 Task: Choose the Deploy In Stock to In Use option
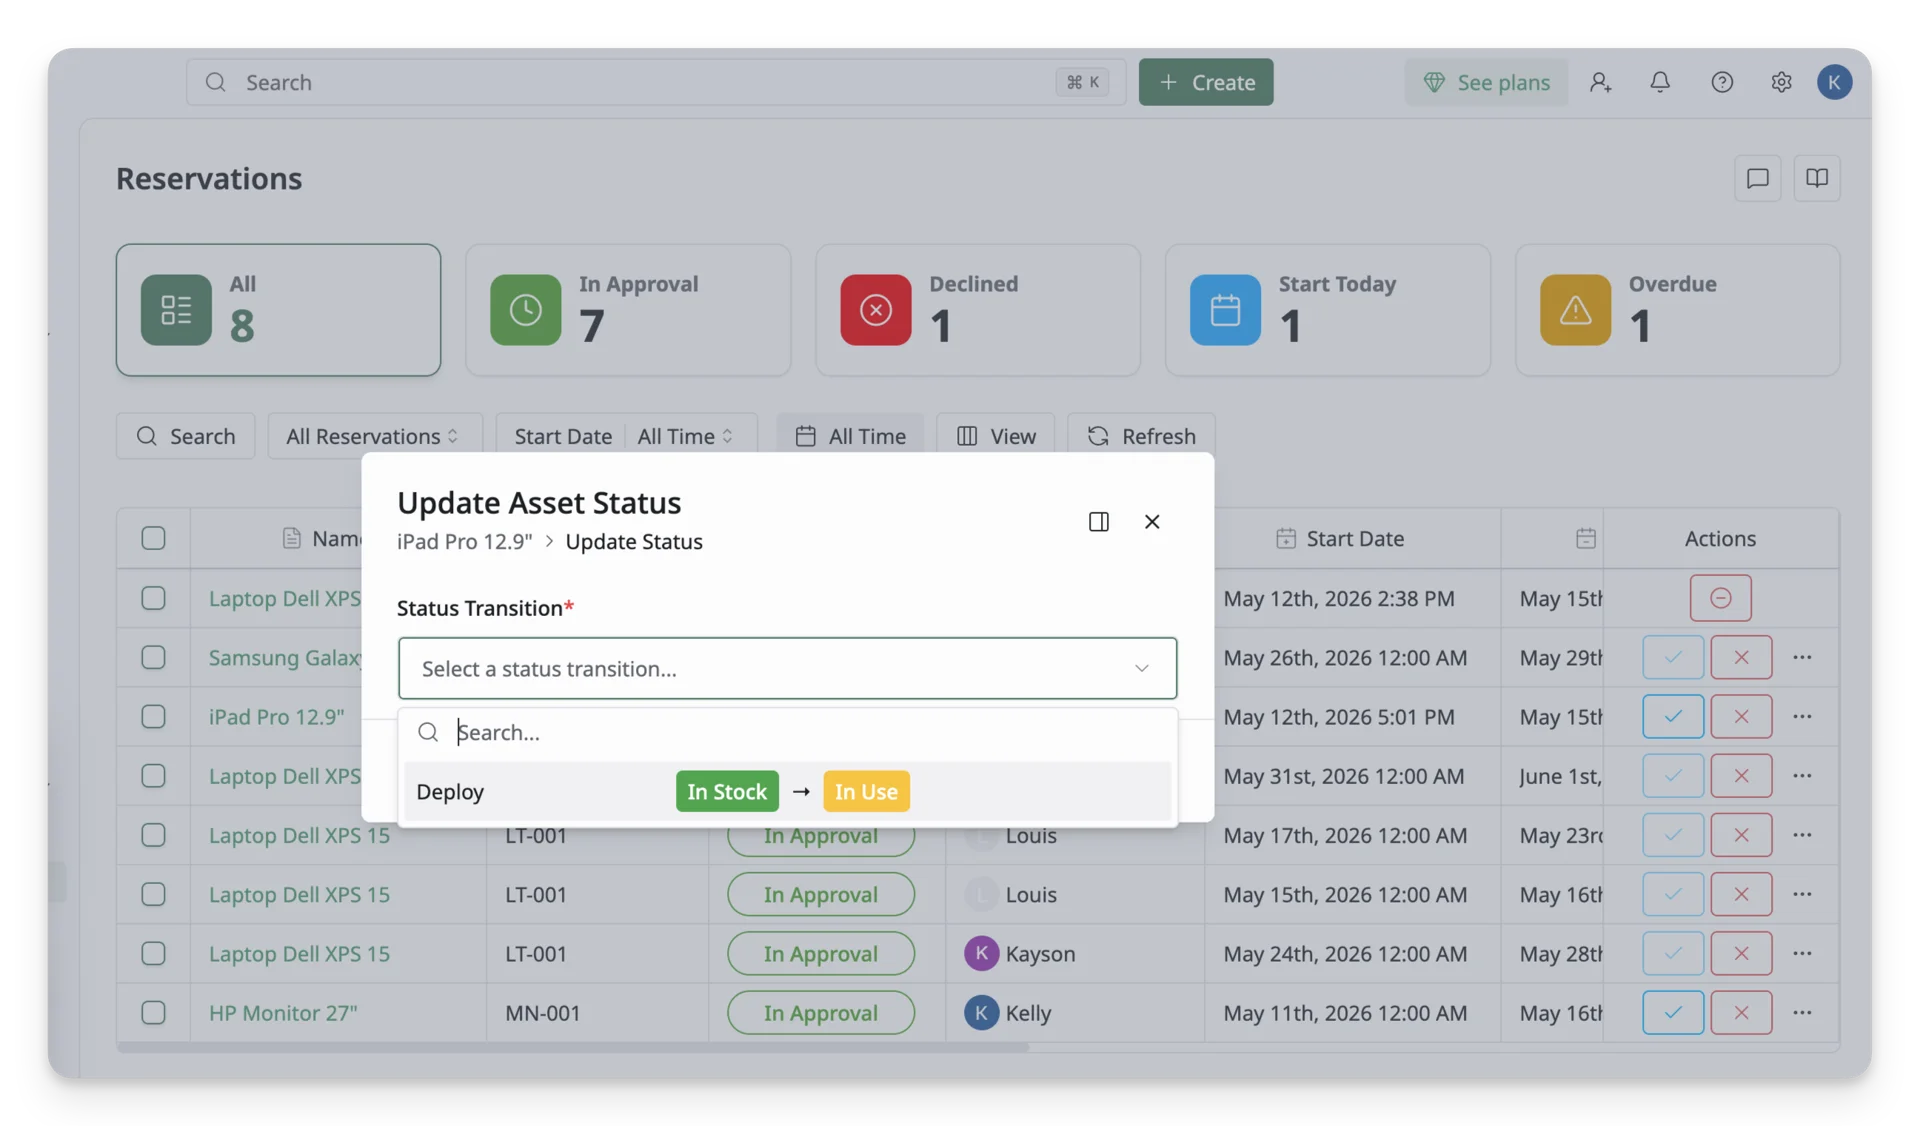click(x=787, y=791)
